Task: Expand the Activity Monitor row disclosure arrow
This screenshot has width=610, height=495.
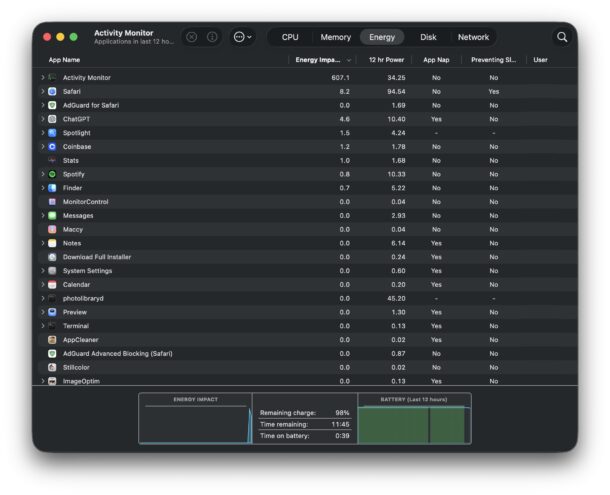Action: tap(42, 77)
